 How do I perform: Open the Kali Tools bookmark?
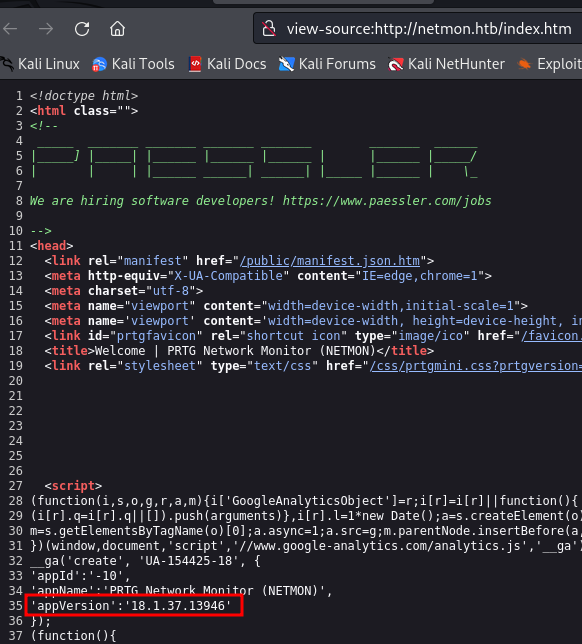(133, 64)
